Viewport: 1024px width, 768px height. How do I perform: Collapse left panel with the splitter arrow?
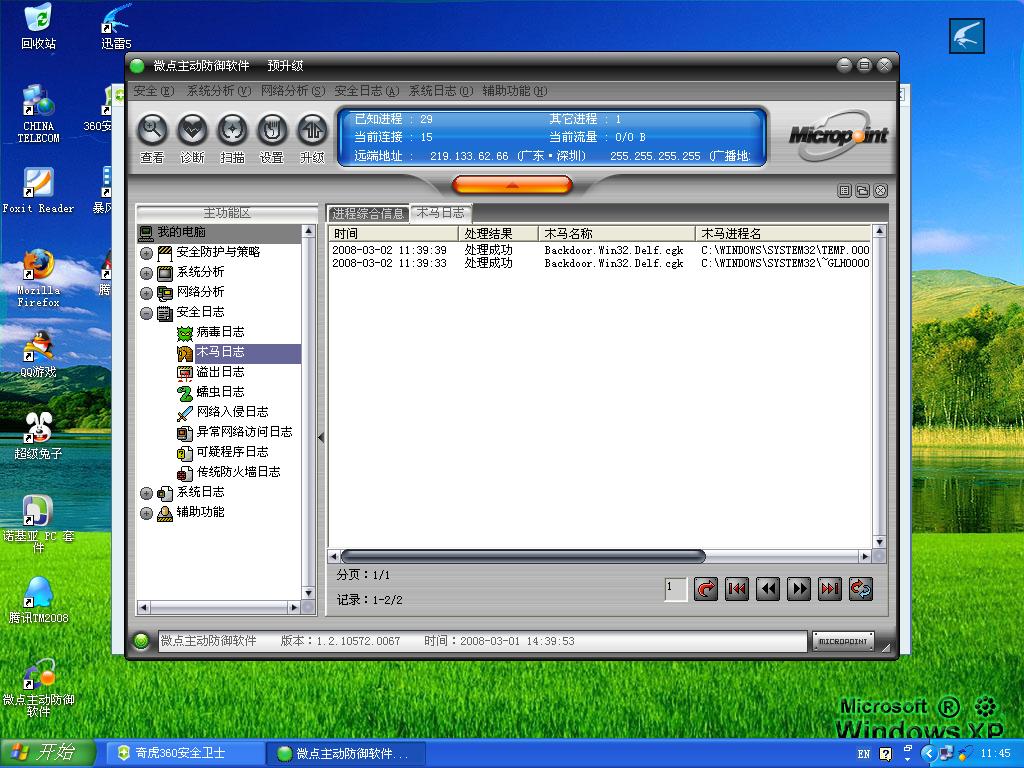tap(321, 438)
